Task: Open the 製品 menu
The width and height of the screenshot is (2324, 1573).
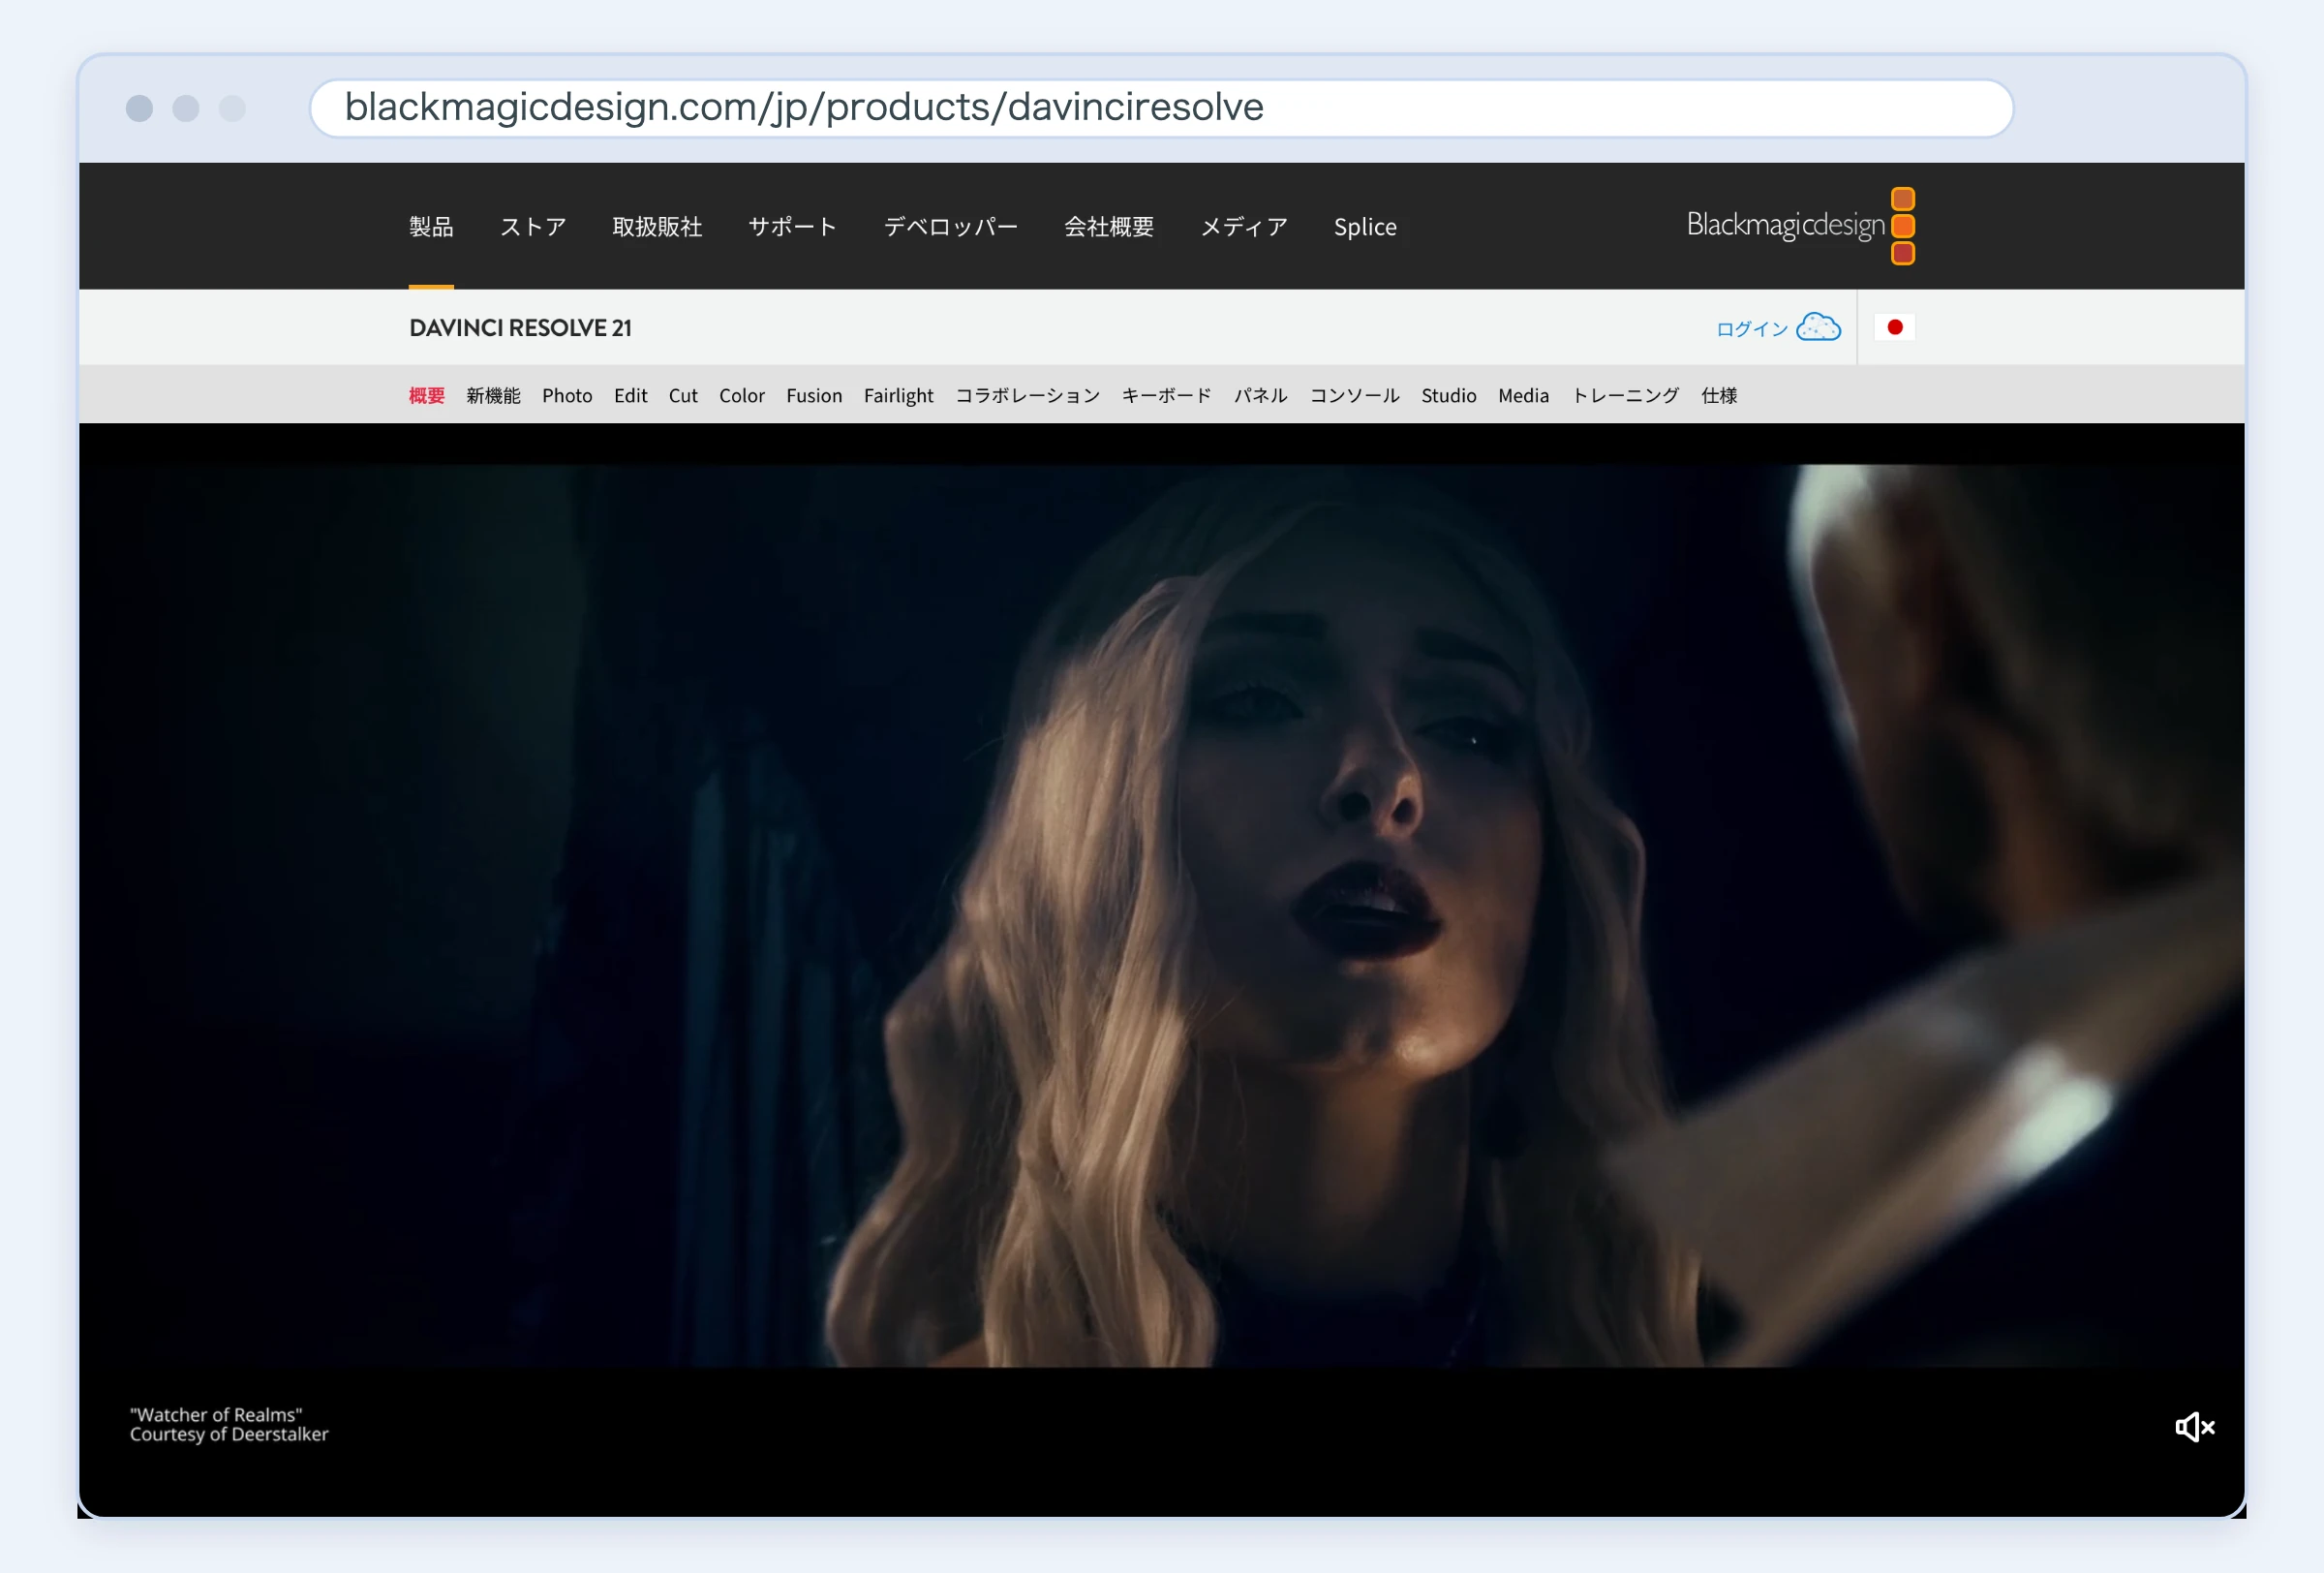Action: 431,227
